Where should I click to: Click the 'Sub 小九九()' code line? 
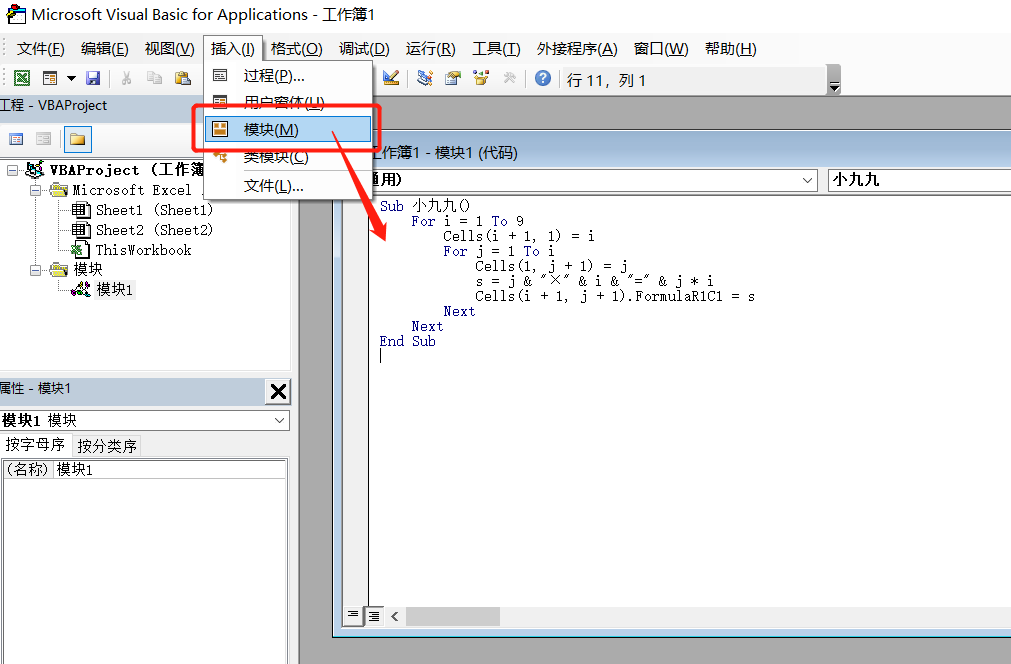pos(425,206)
